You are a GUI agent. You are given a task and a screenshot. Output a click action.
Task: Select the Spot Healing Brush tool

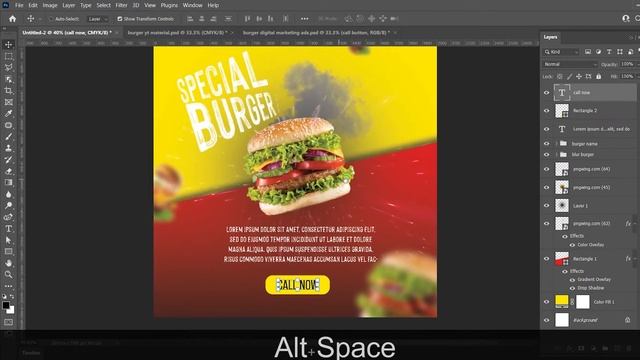pyautogui.click(x=9, y=125)
